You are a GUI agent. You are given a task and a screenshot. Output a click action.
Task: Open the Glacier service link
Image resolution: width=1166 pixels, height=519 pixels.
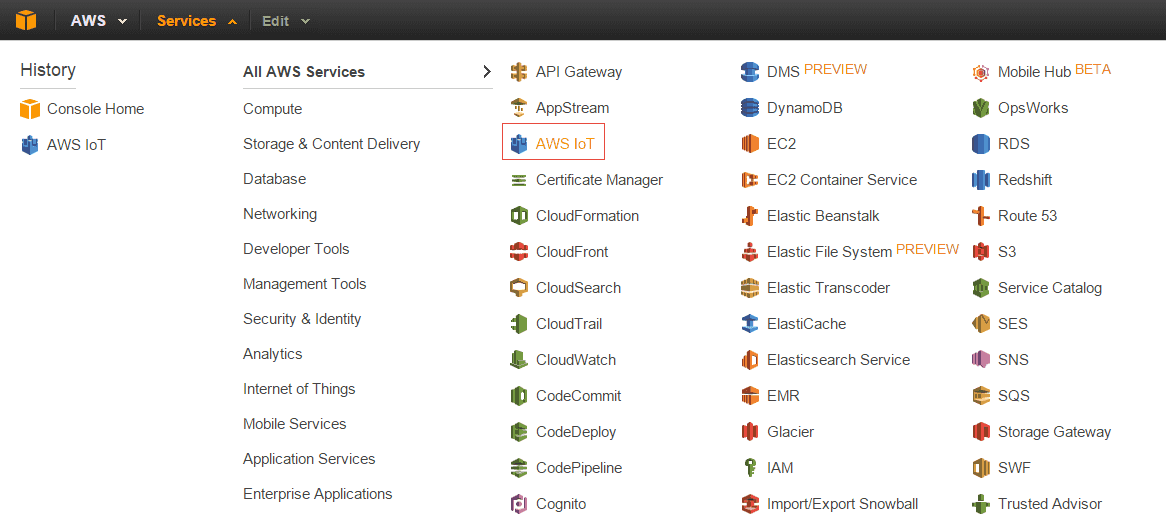click(790, 431)
